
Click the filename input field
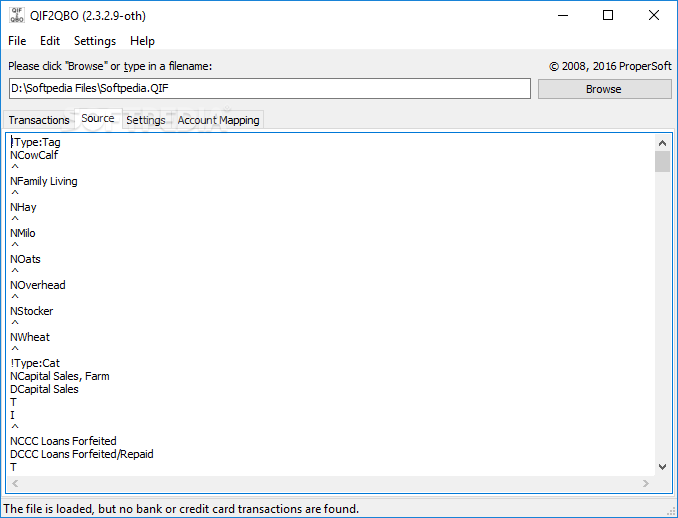coord(269,89)
